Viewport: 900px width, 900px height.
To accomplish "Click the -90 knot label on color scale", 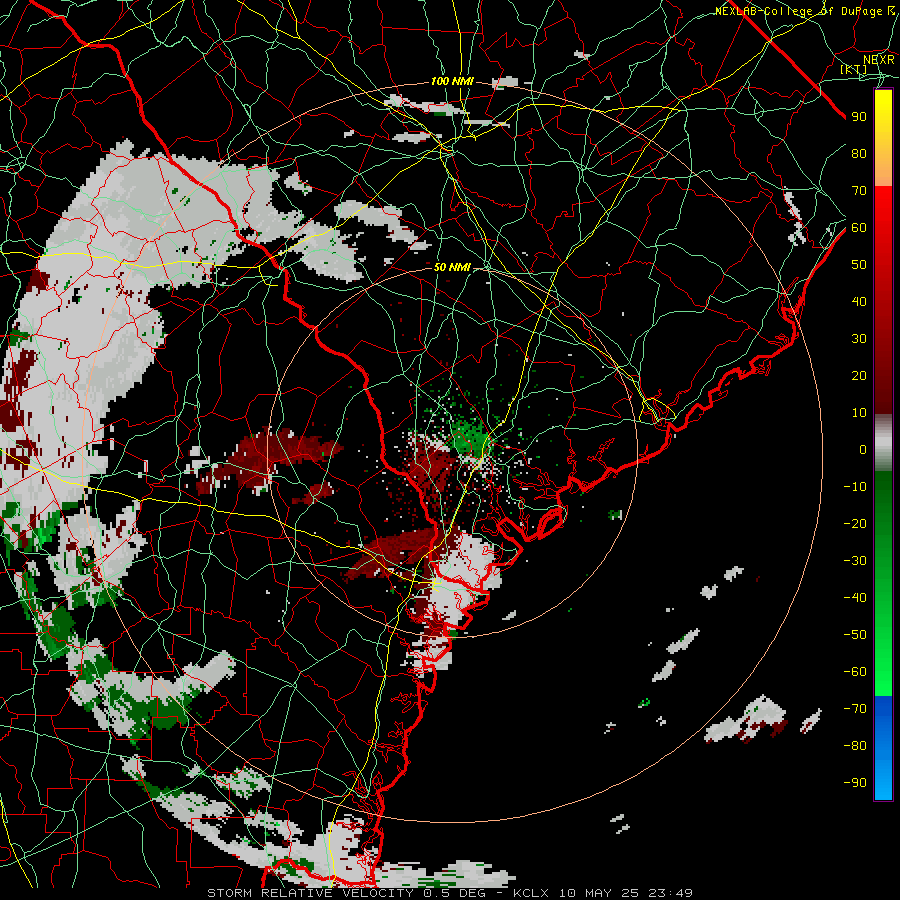I will click(855, 783).
